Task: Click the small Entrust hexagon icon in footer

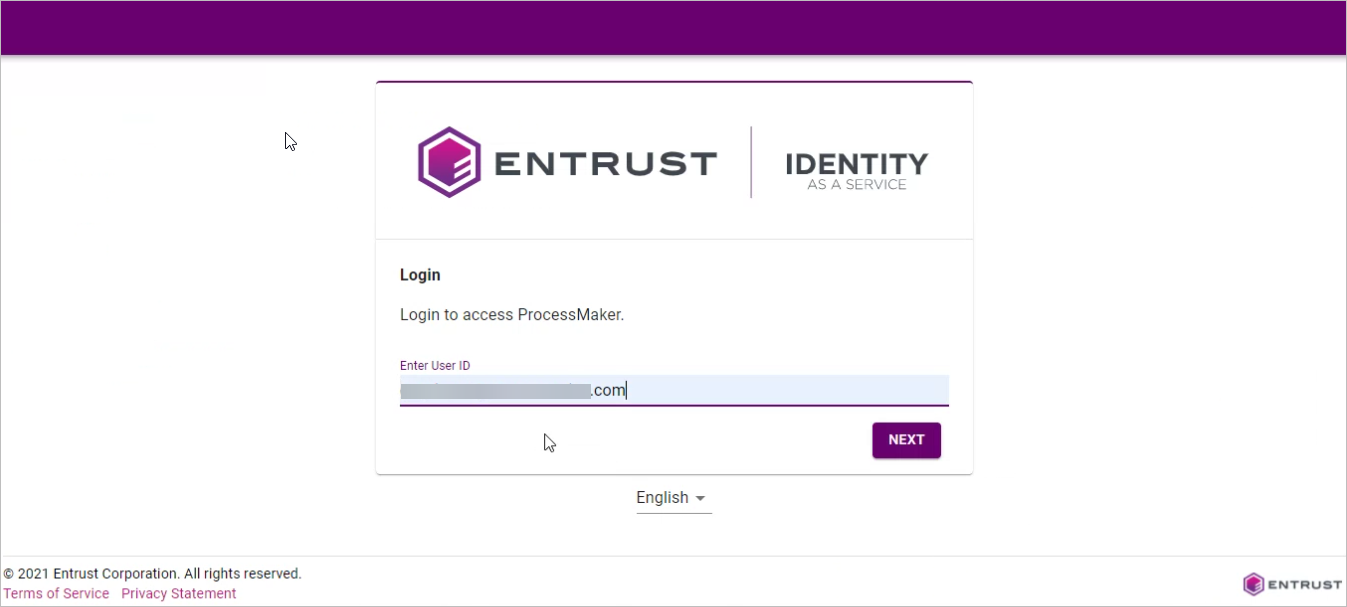Action: coord(1253,584)
